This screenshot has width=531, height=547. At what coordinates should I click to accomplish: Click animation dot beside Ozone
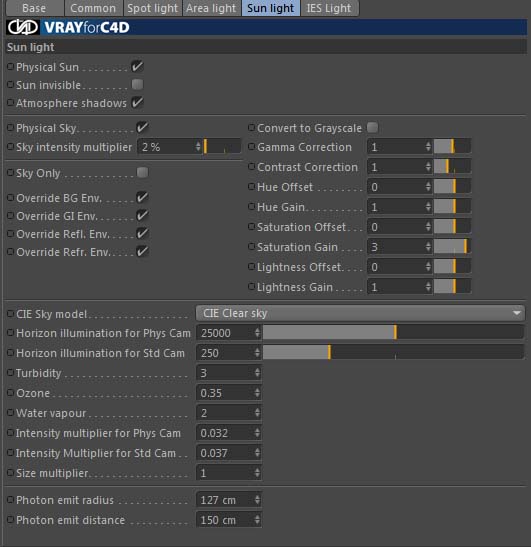[11, 393]
